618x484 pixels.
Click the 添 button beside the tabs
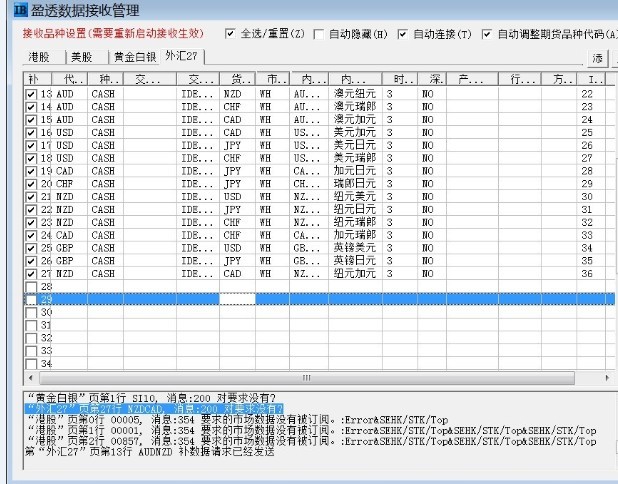click(x=598, y=58)
